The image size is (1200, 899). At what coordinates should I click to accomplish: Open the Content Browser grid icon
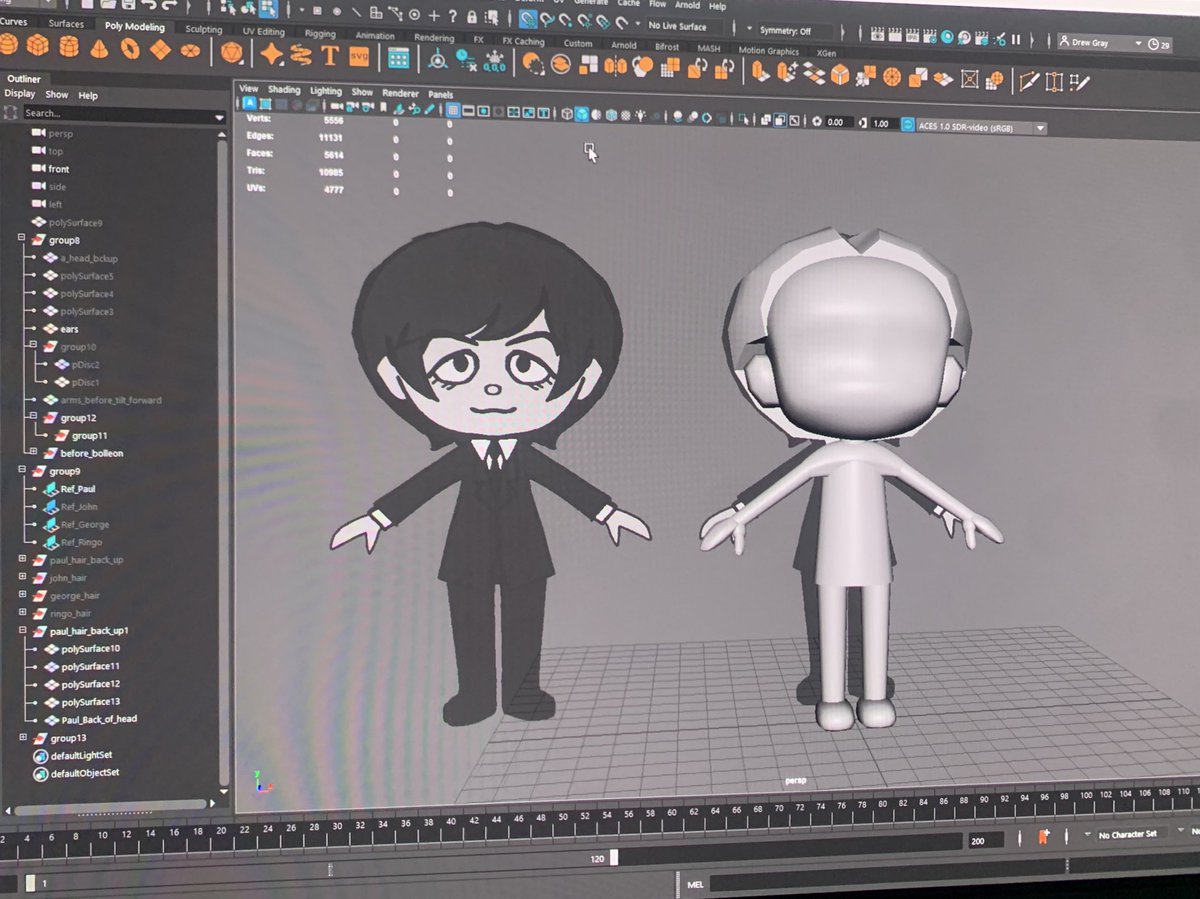398,58
